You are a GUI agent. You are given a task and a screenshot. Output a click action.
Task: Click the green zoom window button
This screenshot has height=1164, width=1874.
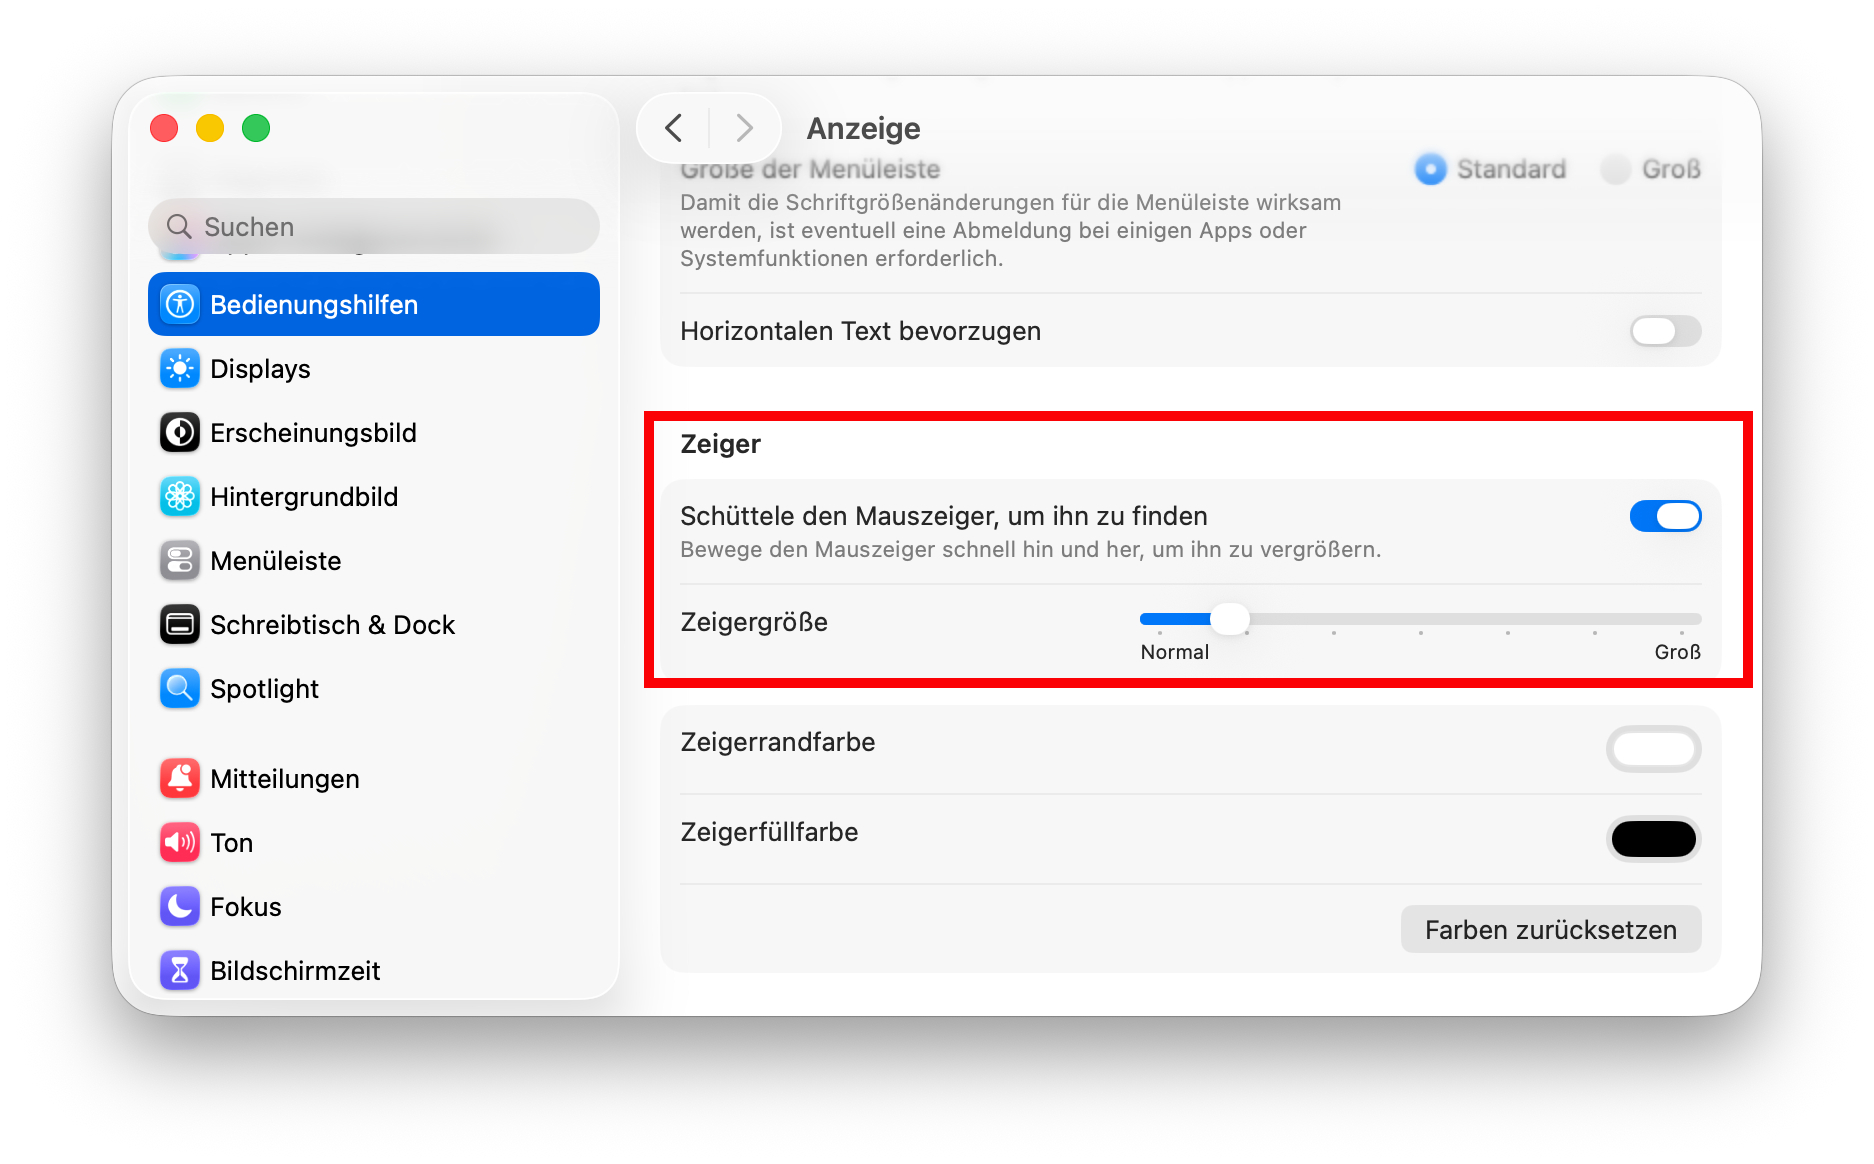[x=256, y=128]
